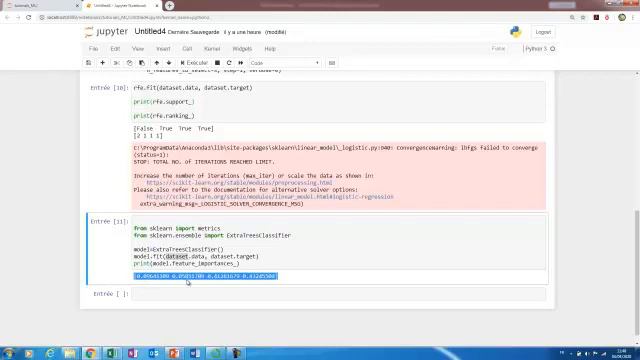This screenshot has width=640, height=360.
Task: Reload the page in the browser
Action: tap(29, 18)
